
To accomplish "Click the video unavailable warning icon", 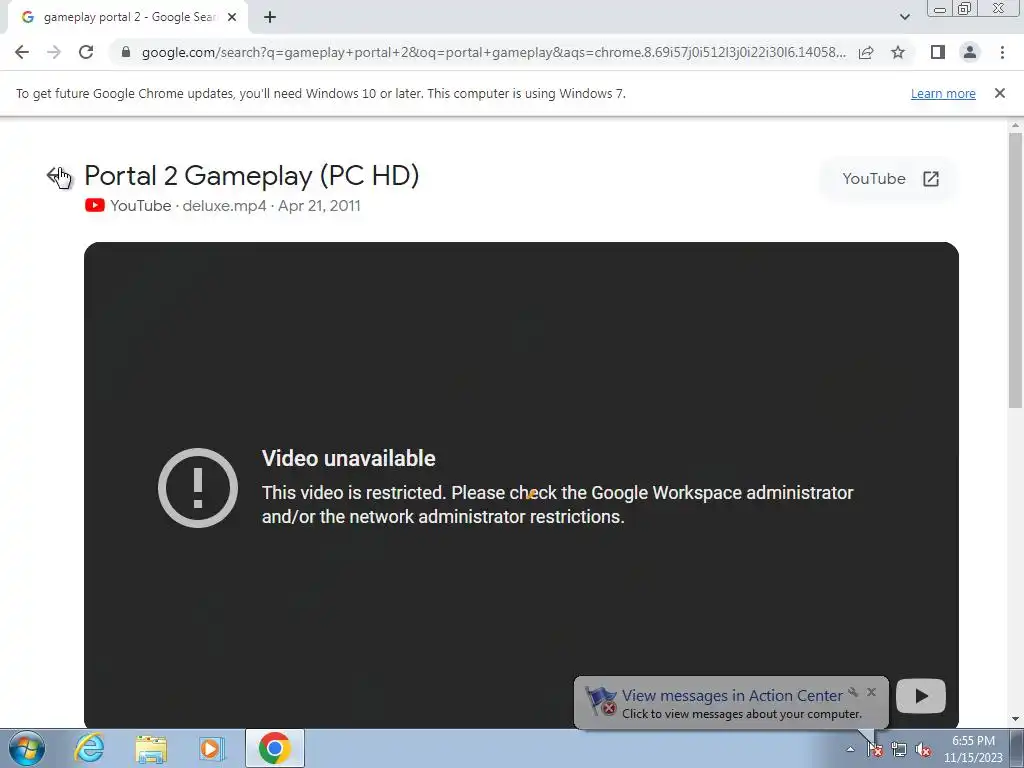I will click(x=198, y=488).
